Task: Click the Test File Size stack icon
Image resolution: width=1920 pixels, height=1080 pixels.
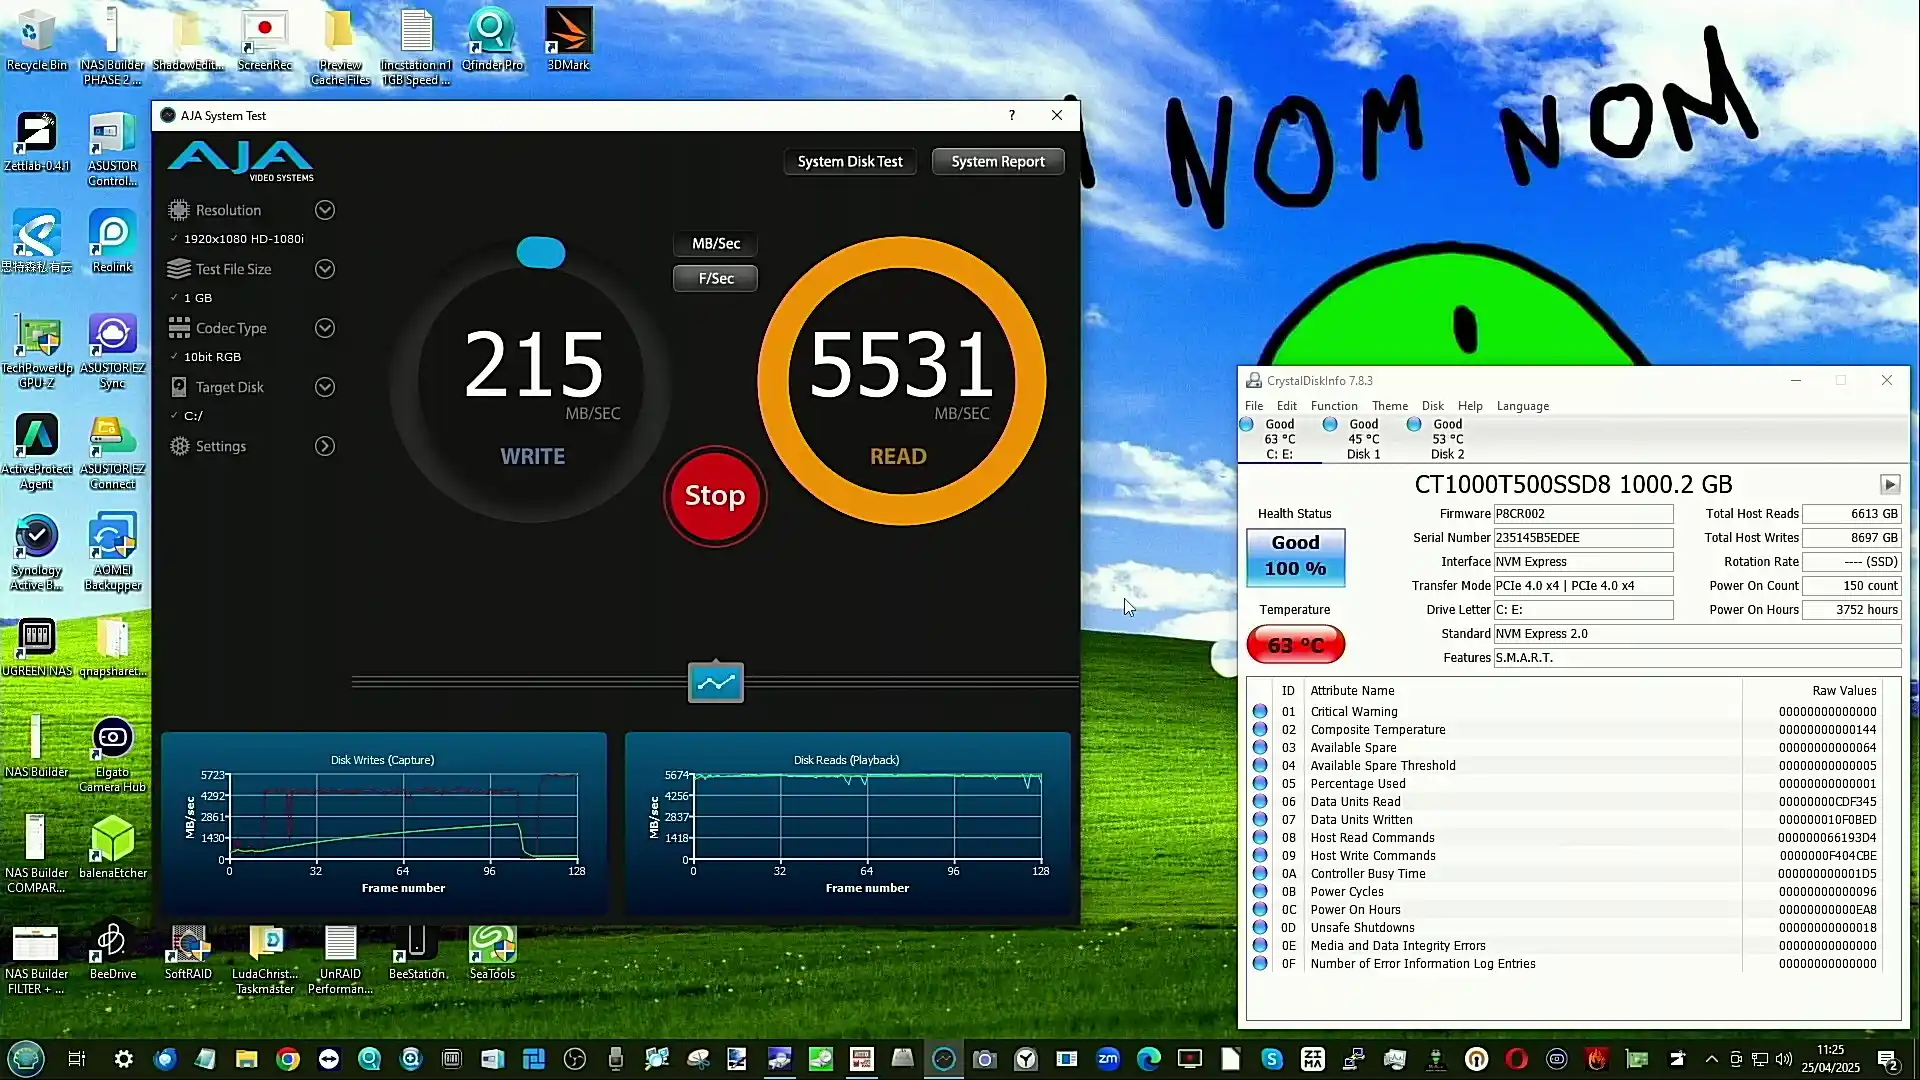Action: (x=179, y=269)
